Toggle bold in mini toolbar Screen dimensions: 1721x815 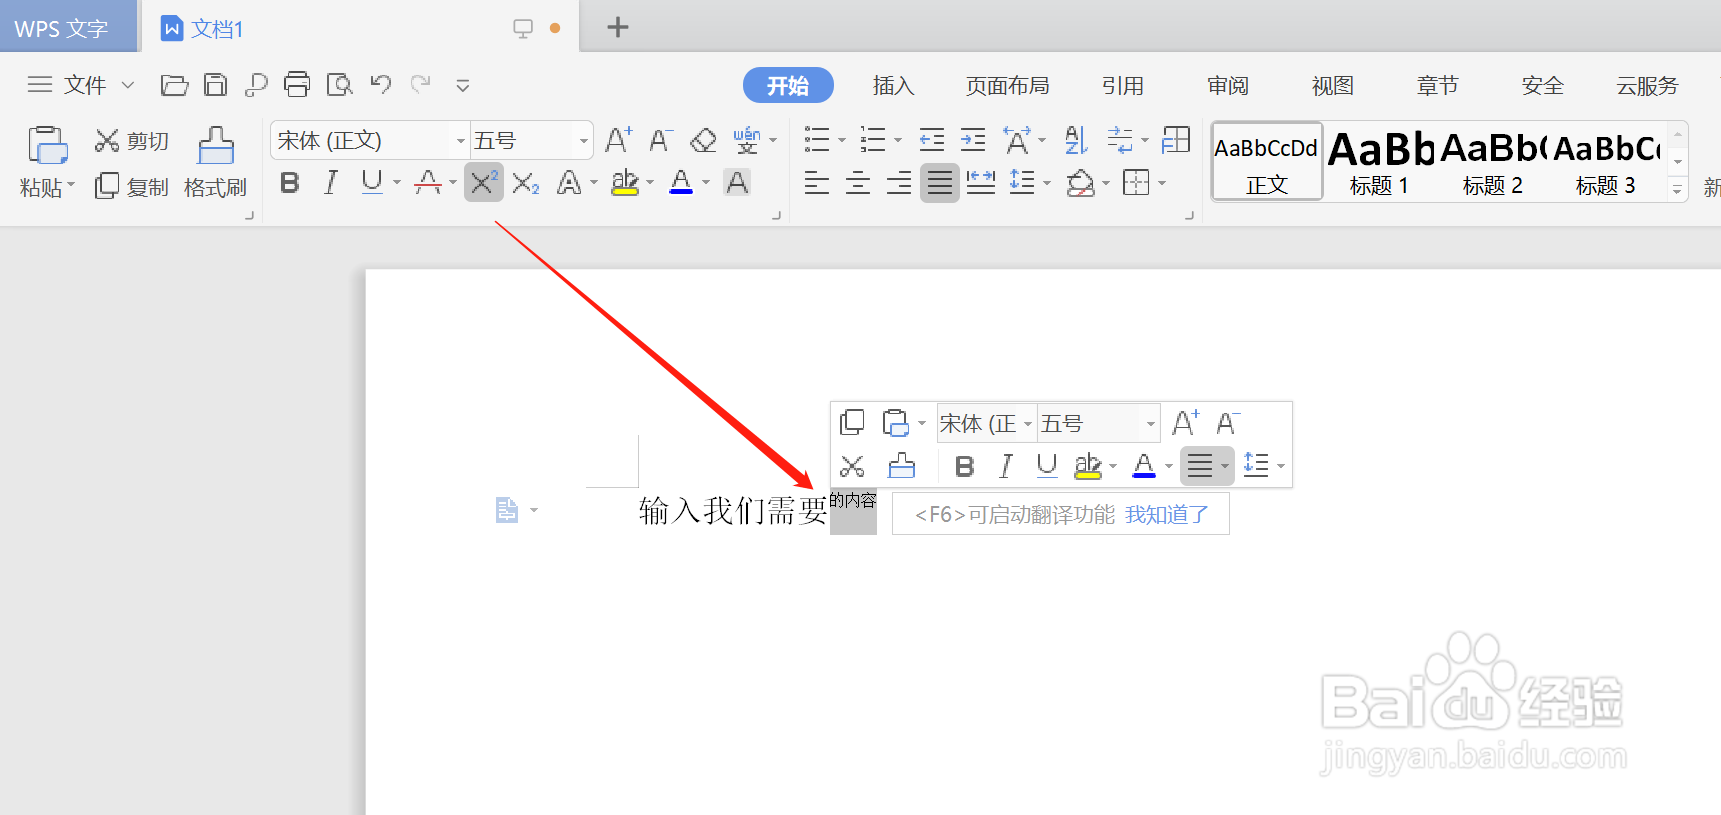tap(965, 466)
